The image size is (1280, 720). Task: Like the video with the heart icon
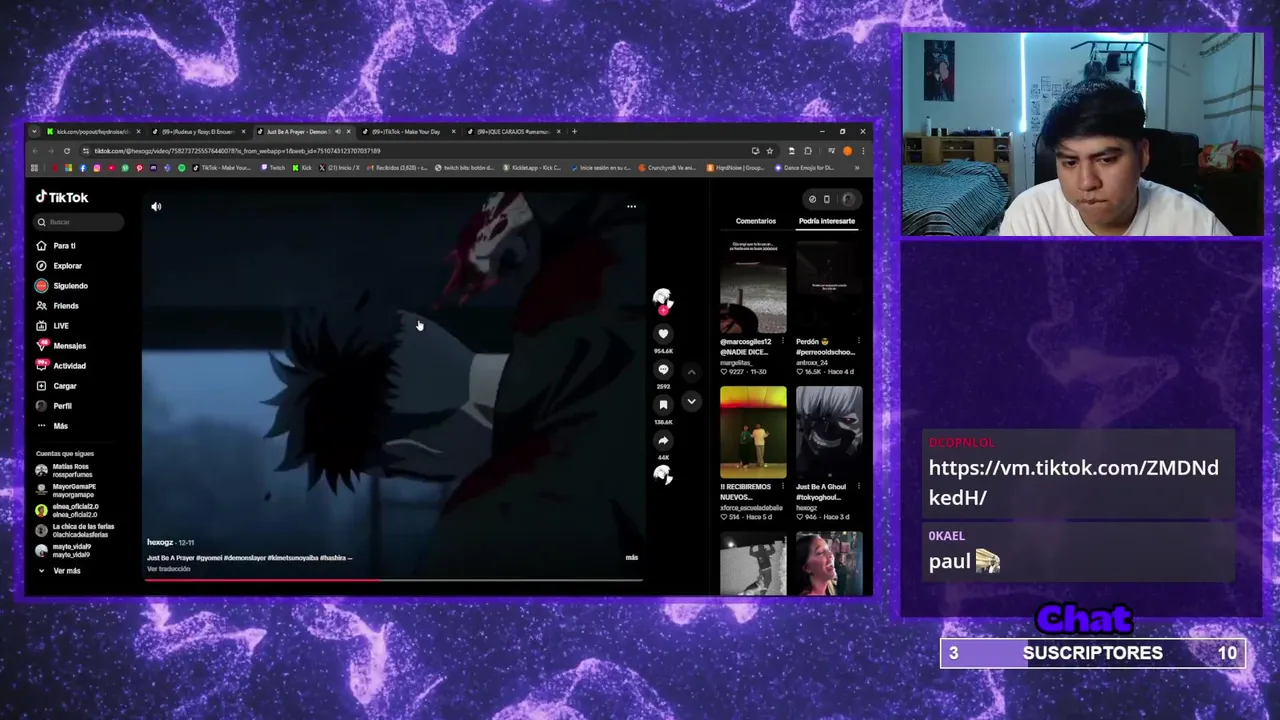[663, 334]
